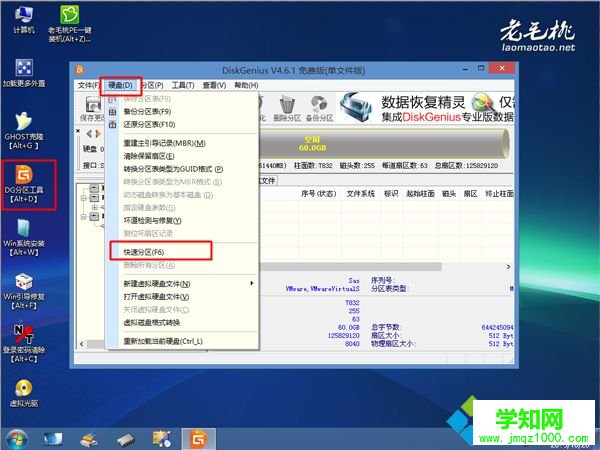600x450 pixels.
Task: Expand 新建虚拟硬盘文件(N) submenu arrow
Action: pos(251,283)
